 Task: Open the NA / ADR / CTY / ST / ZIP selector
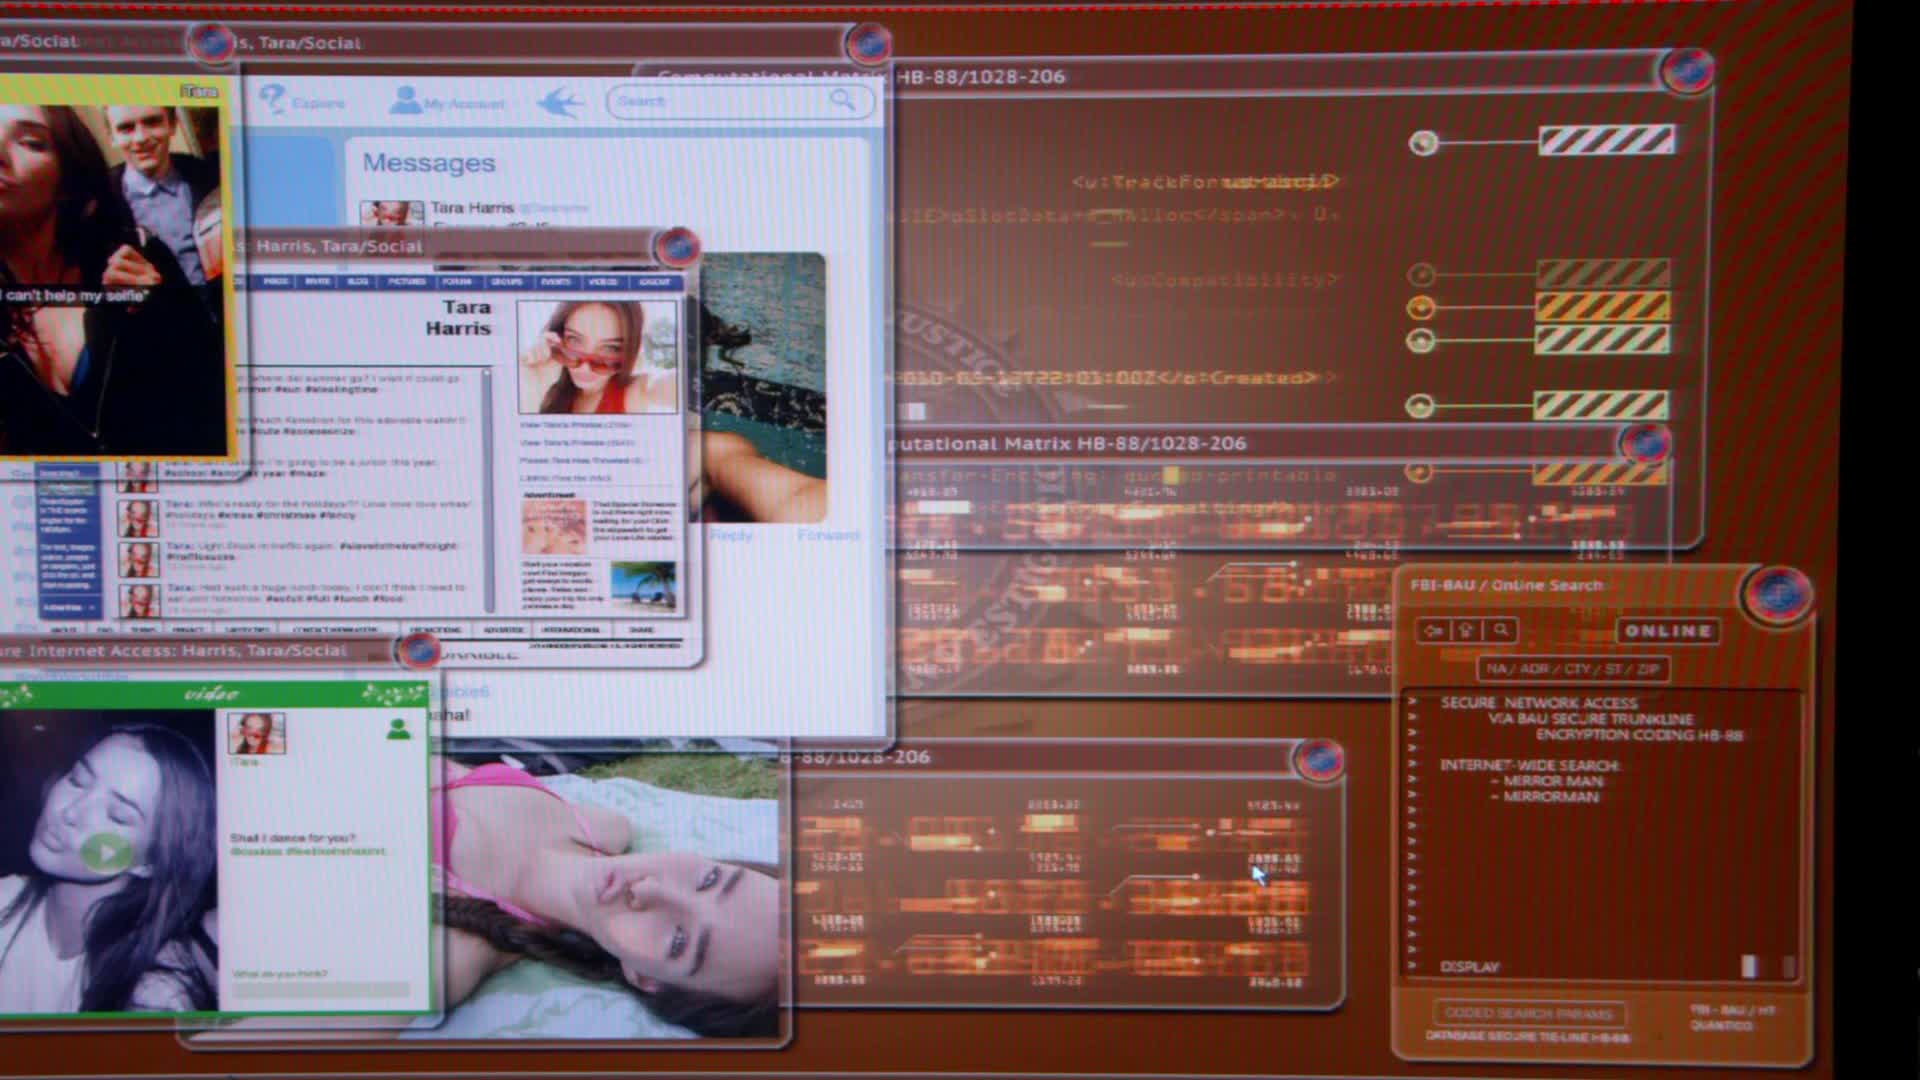pyautogui.click(x=1572, y=669)
